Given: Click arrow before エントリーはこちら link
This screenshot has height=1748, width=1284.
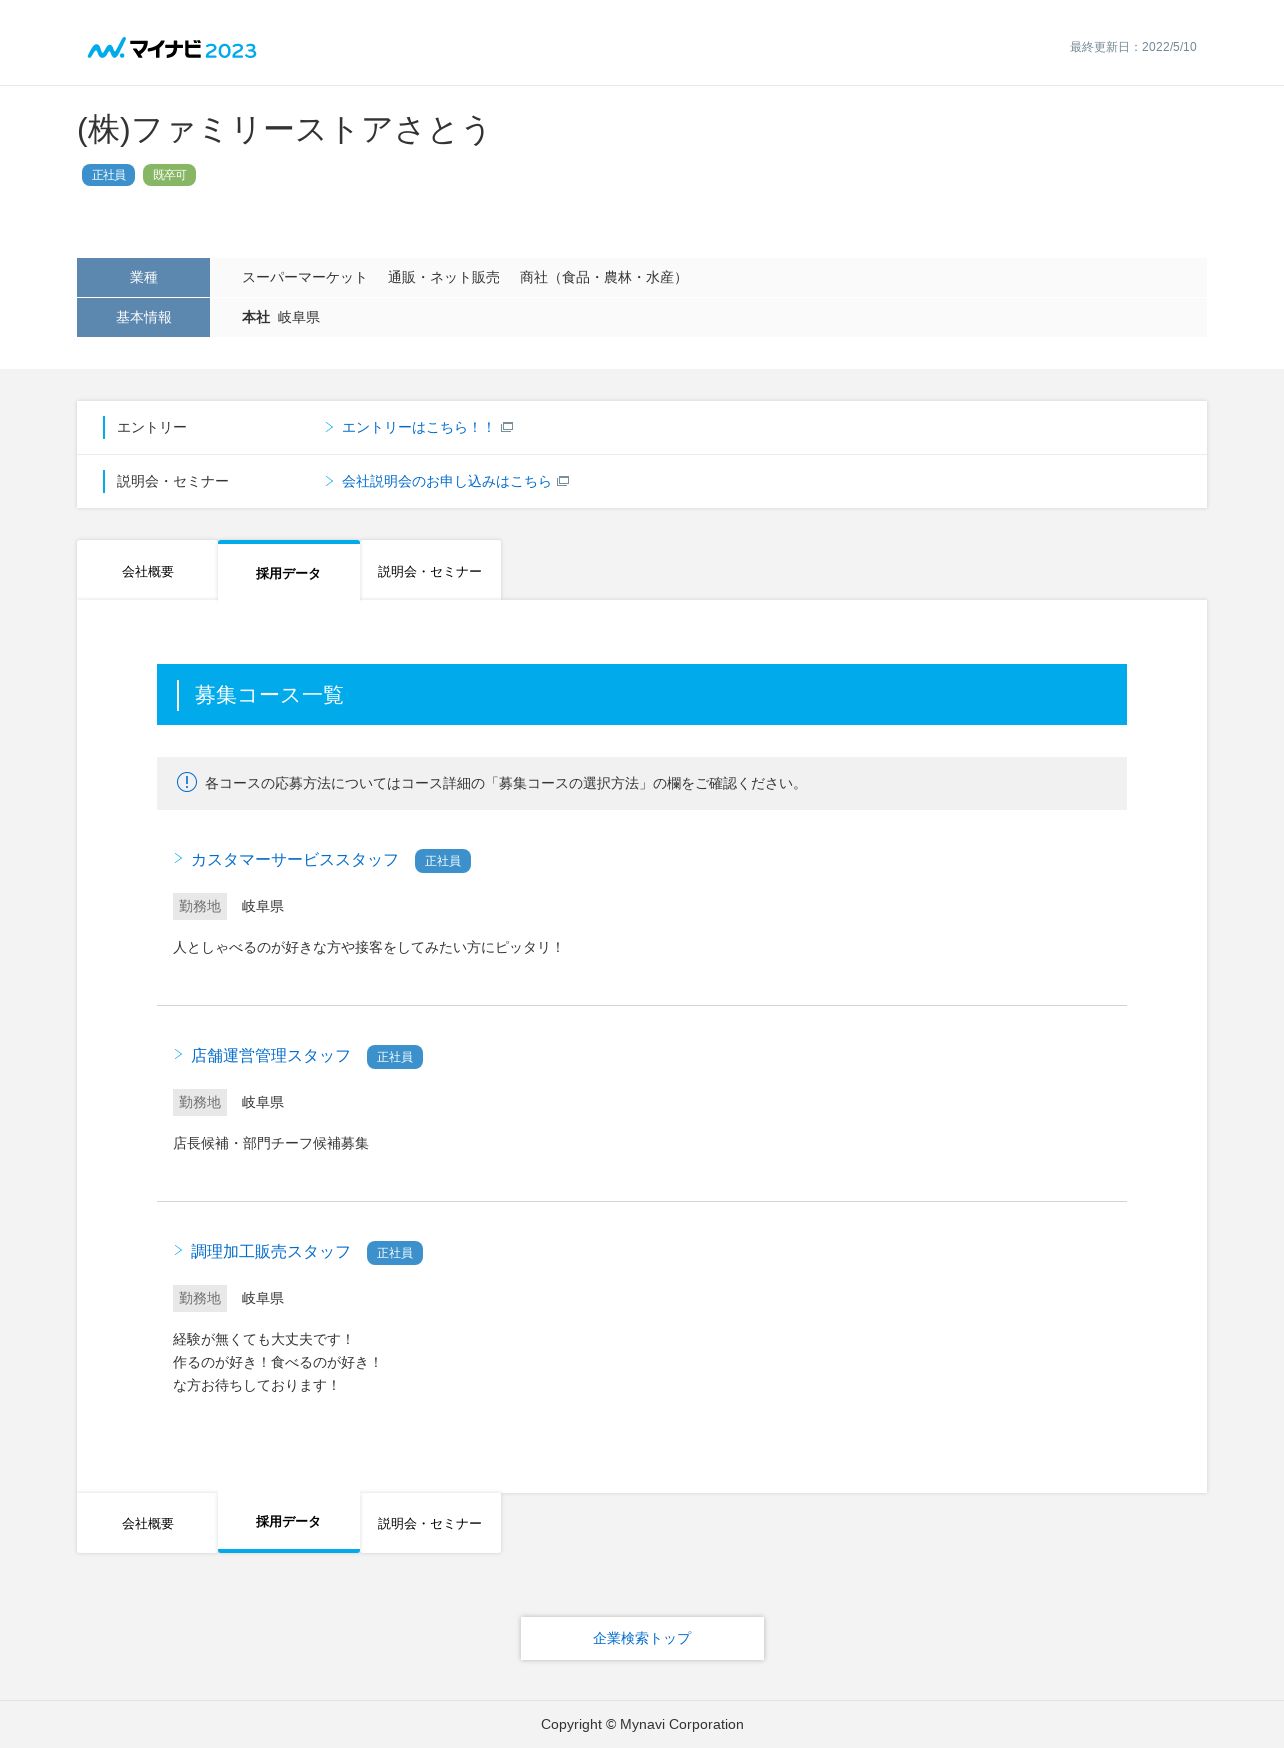Looking at the screenshot, I should [329, 427].
